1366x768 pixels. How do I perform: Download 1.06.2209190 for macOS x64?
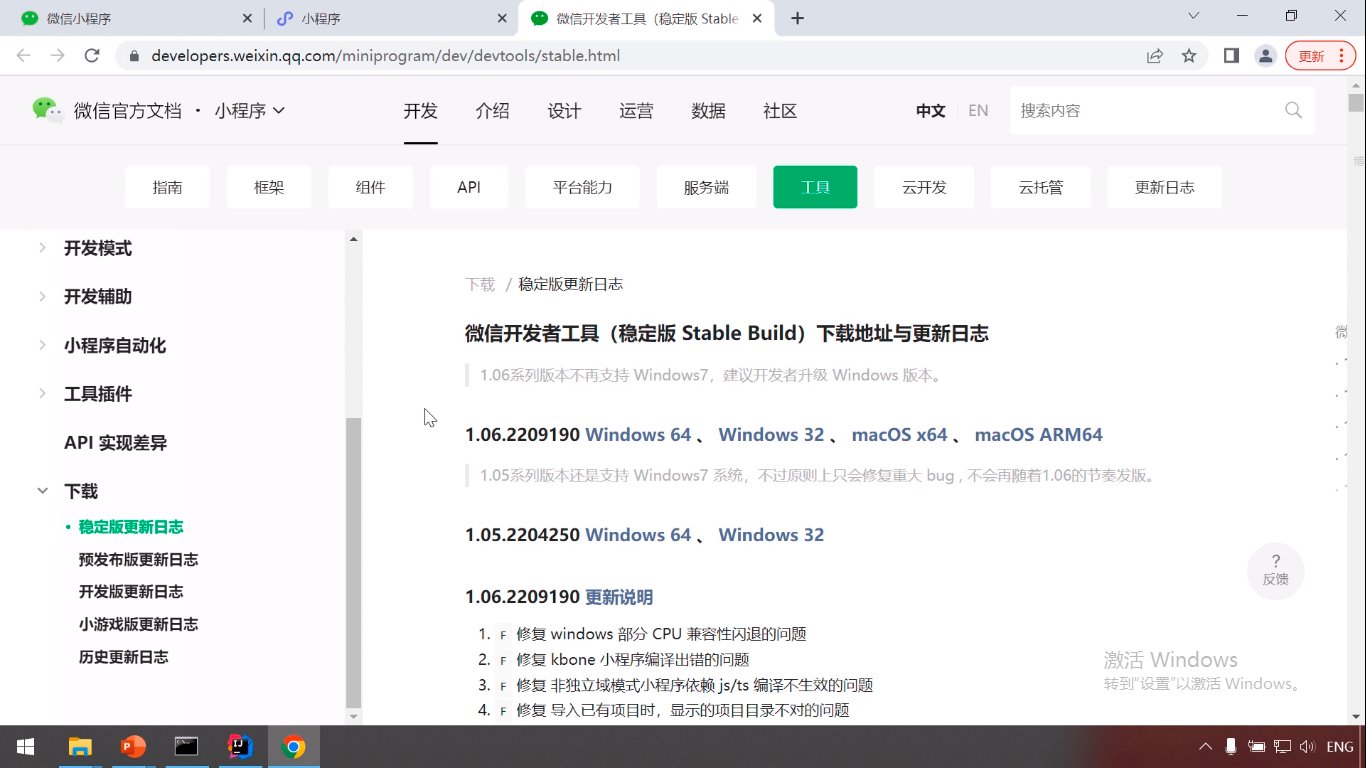(900, 435)
